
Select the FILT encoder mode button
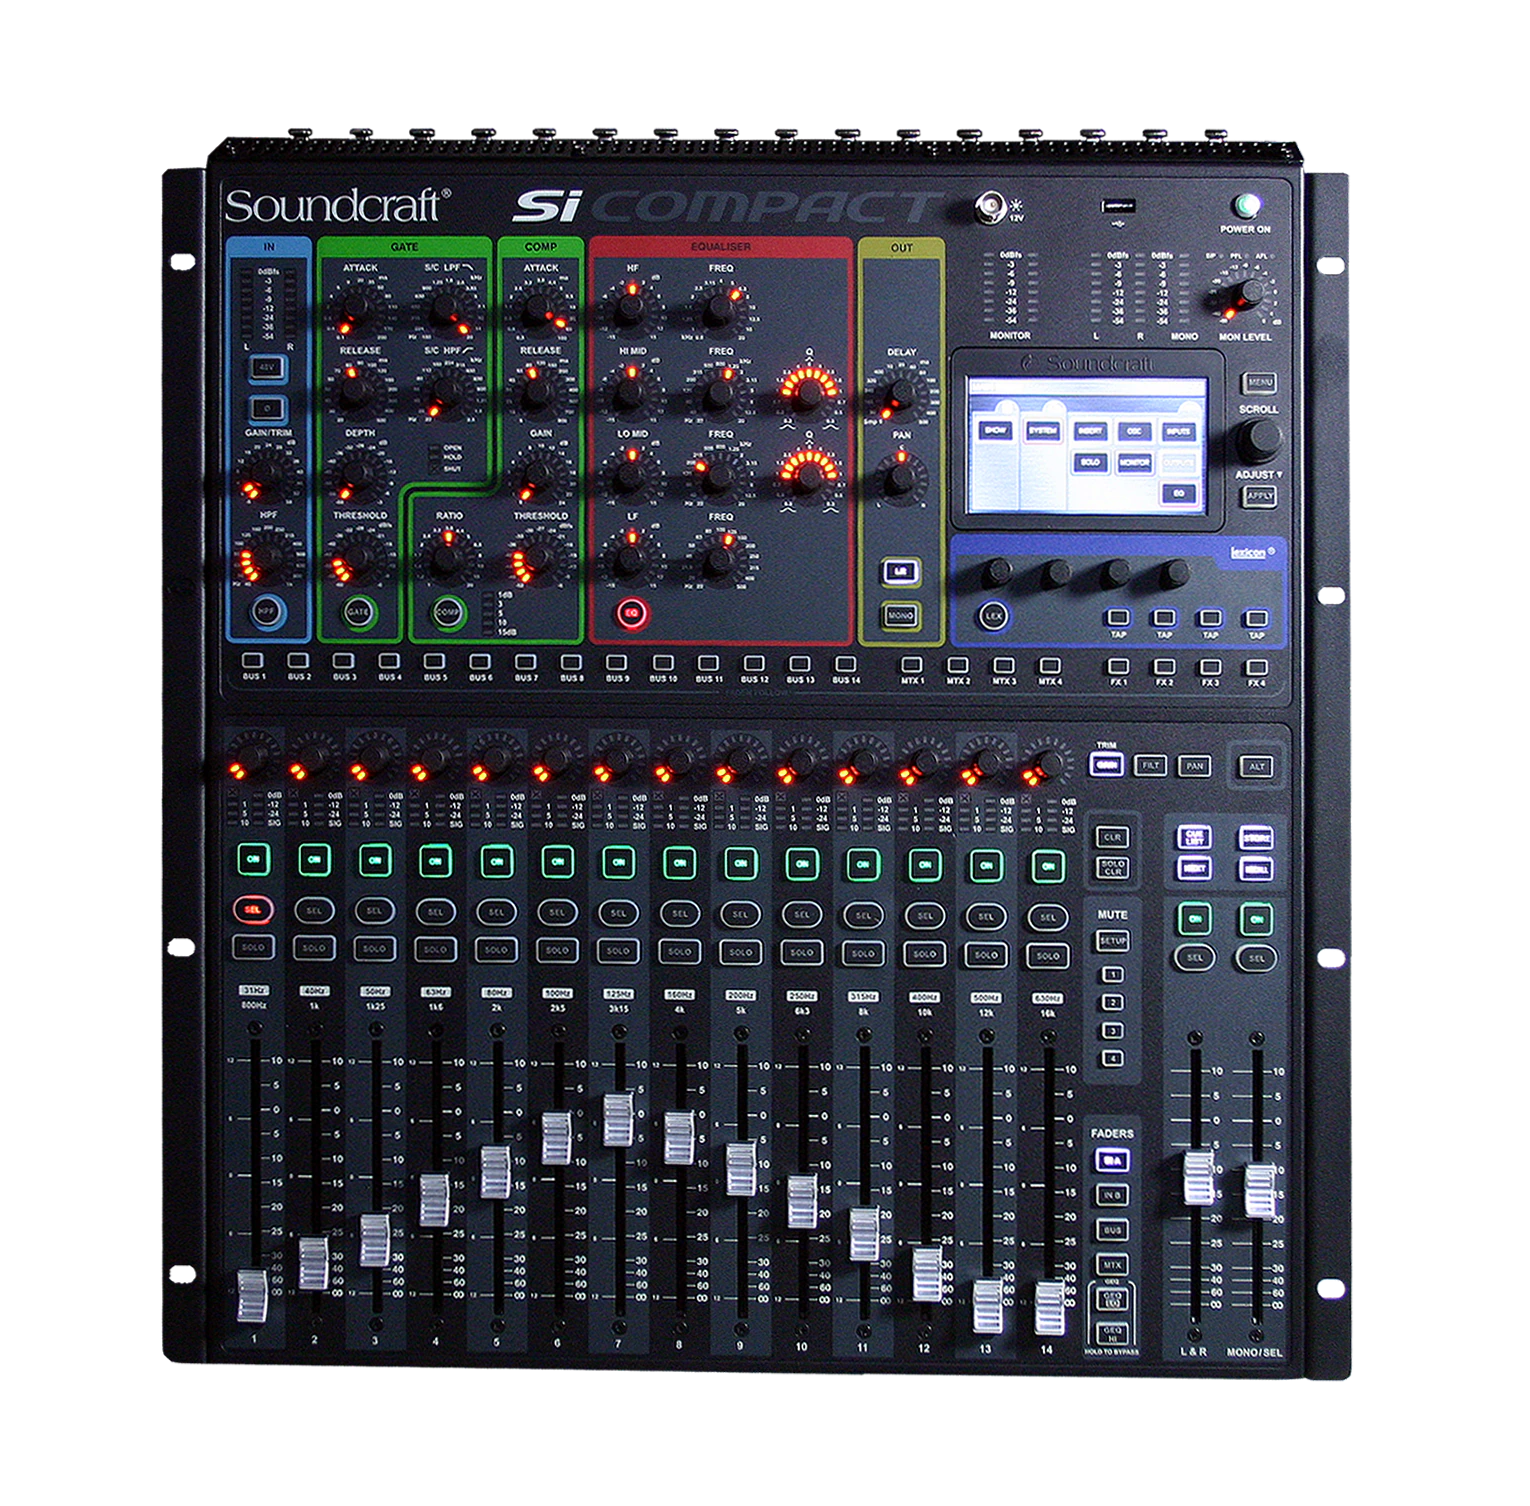pyautogui.click(x=1150, y=765)
